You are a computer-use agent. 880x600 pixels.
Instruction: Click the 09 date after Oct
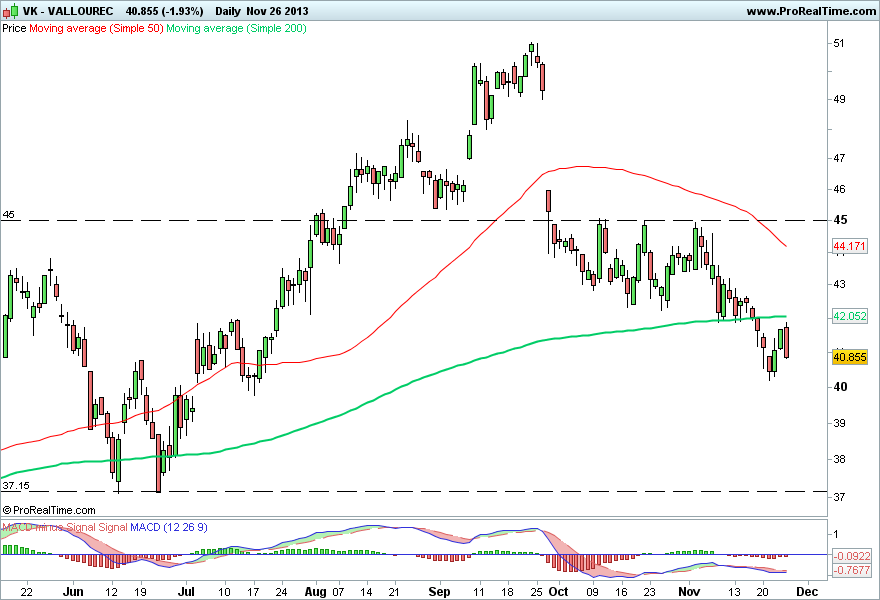point(593,592)
